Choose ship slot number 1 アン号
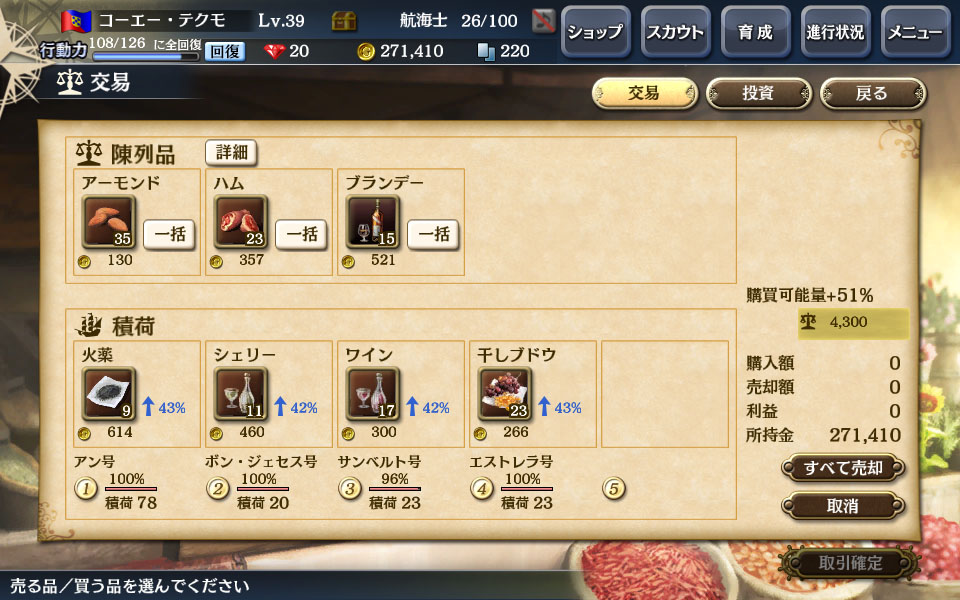Screen dimensions: 960x600 [86, 489]
